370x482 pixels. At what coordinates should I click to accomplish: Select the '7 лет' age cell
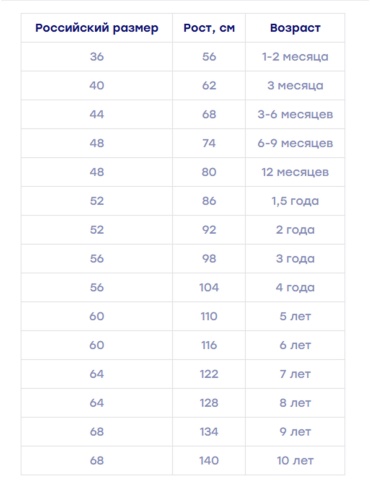pyautogui.click(x=295, y=374)
